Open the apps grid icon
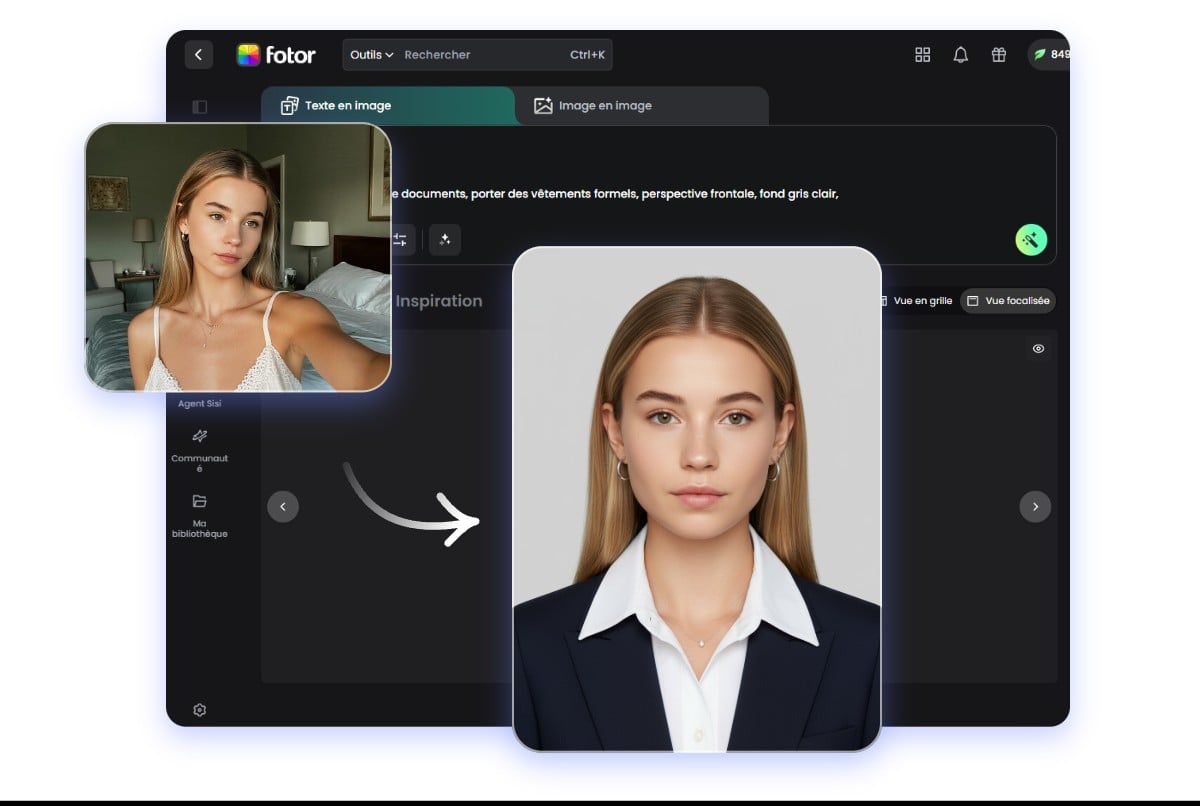Viewport: 1200px width, 806px height. tap(922, 55)
